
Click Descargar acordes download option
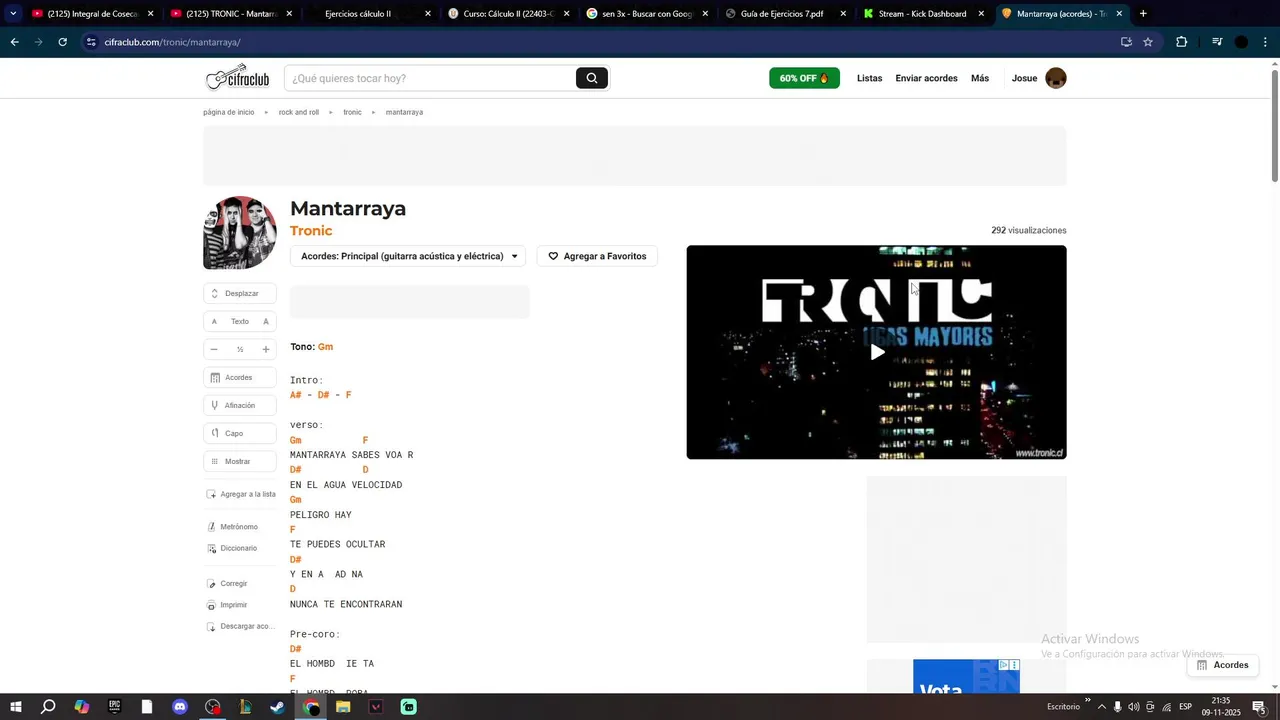(x=240, y=626)
